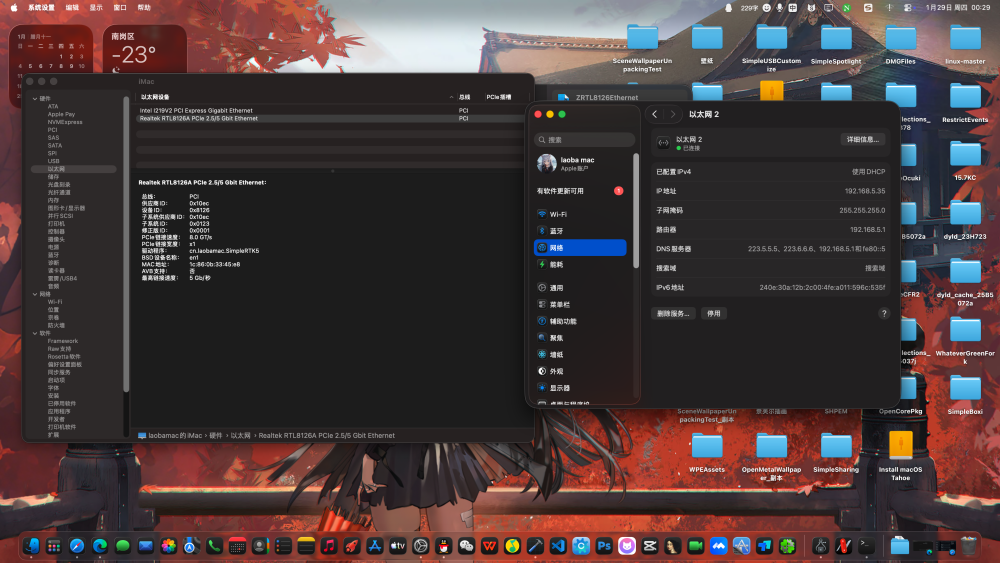Launch Visual Studio Code from the Dock
The height and width of the screenshot is (563, 1000).
pos(557,546)
